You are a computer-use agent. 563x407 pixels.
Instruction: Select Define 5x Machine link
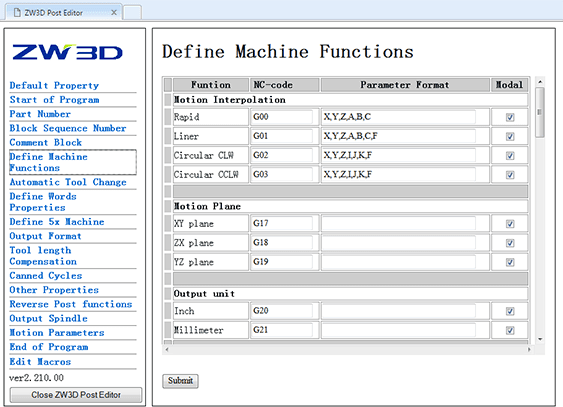[57, 222]
